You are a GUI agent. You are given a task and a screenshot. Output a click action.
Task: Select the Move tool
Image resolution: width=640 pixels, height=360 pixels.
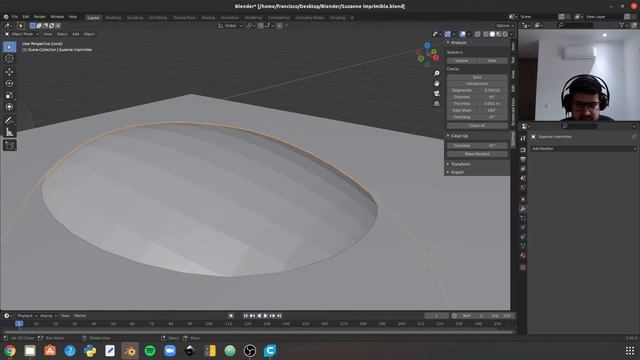tap(9, 72)
